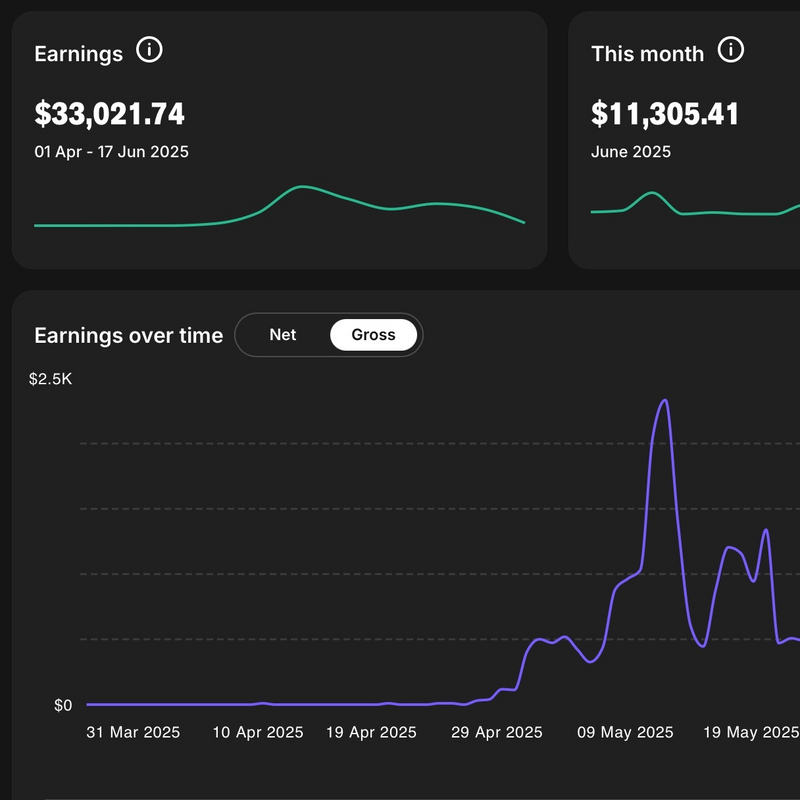Click the 19 Apr 2025 axis date
This screenshot has height=800, width=800.
pos(372,732)
